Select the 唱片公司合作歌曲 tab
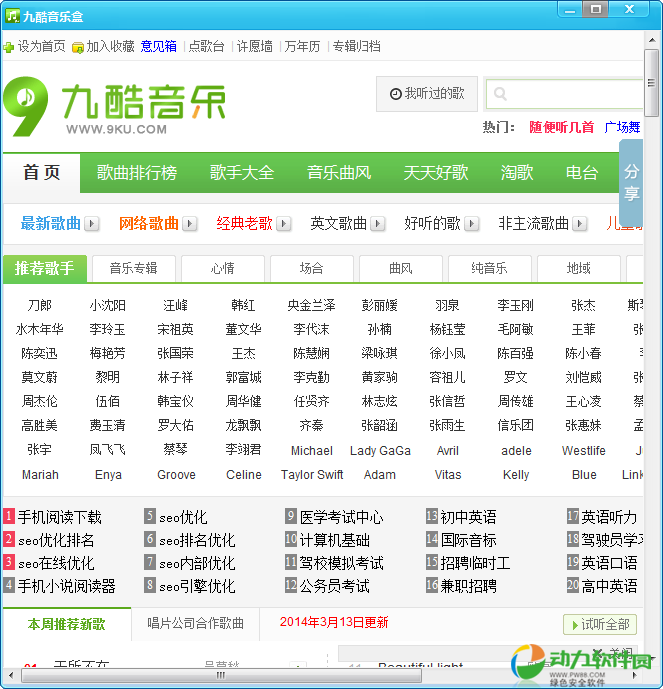The height and width of the screenshot is (689, 663). pyautogui.click(x=196, y=623)
